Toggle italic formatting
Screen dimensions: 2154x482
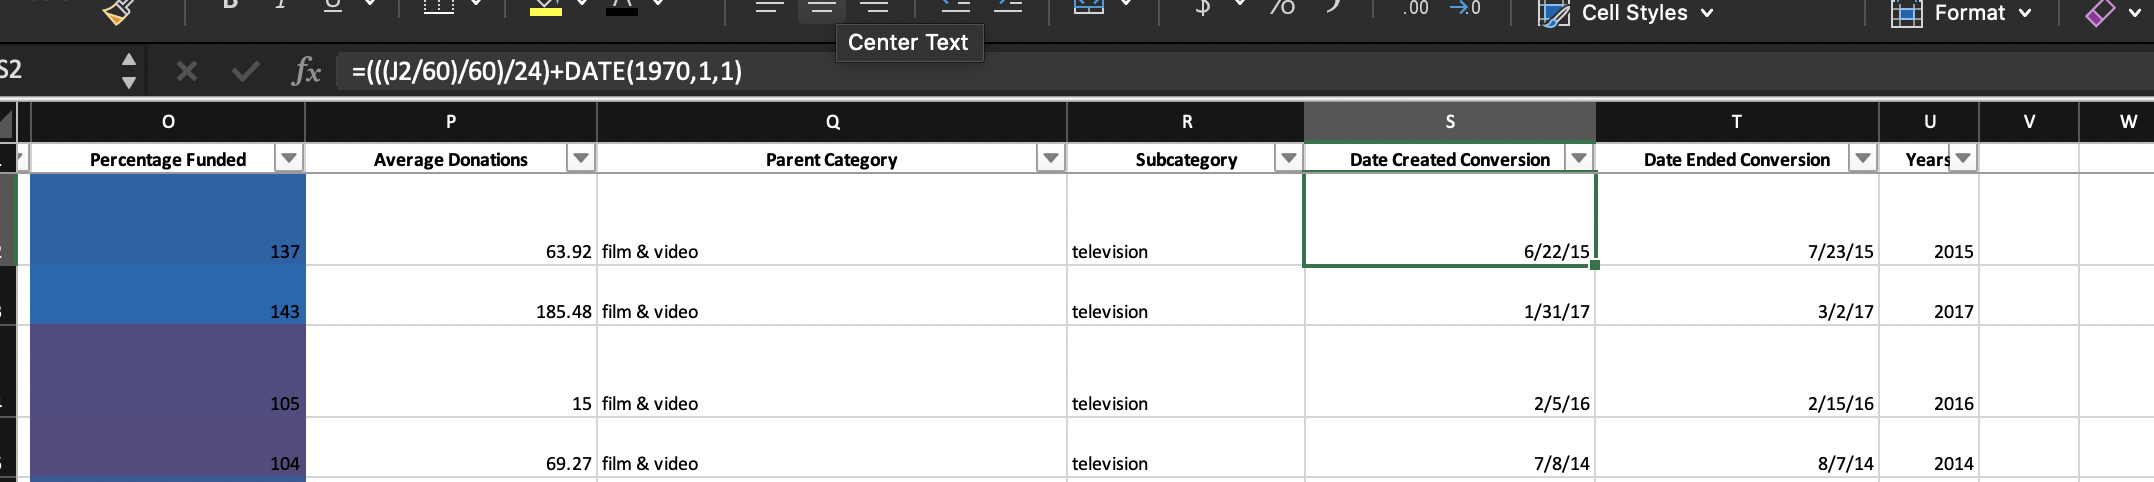pos(281,6)
